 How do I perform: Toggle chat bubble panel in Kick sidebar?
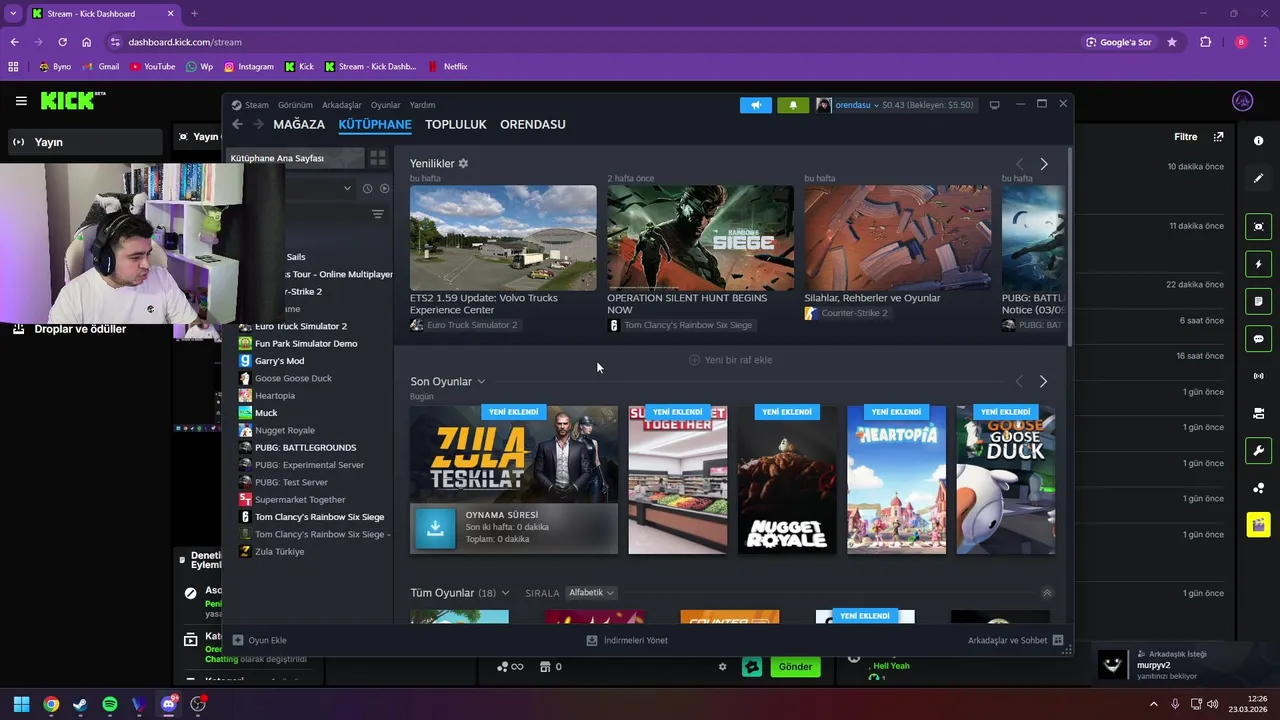point(1258,339)
